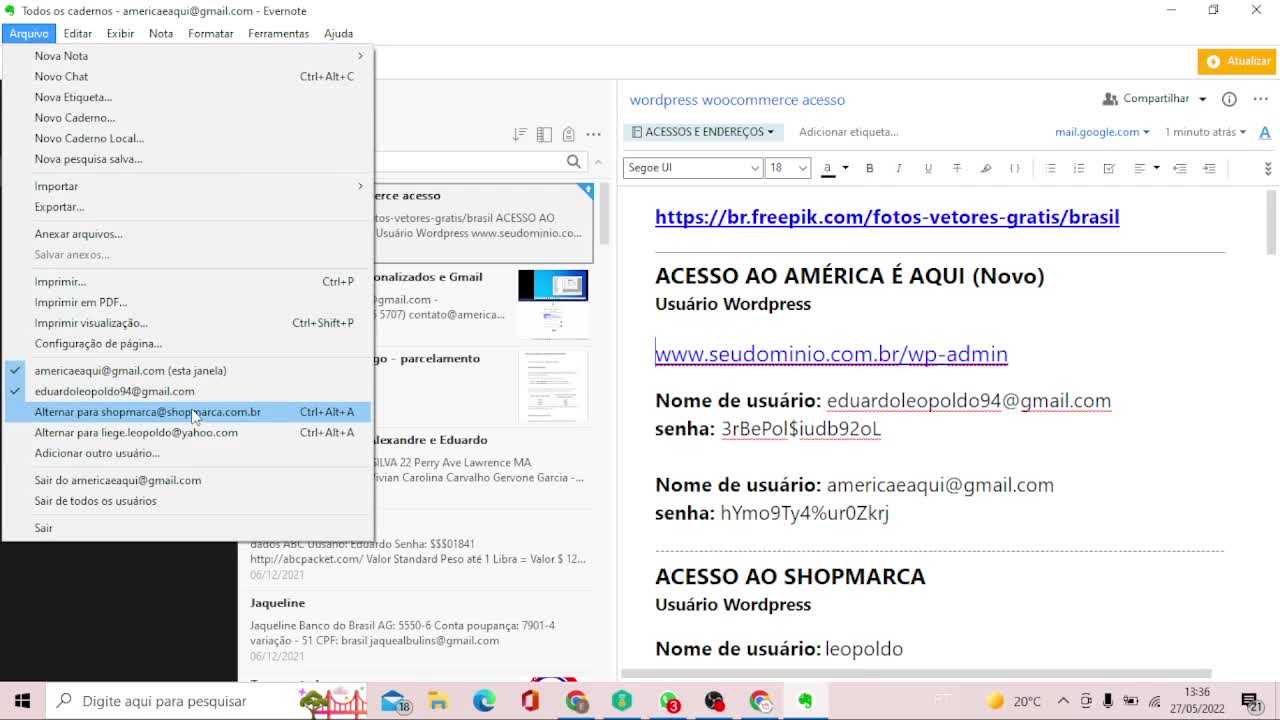Click font color swatch button
The image size is (1280, 720).
[828, 168]
